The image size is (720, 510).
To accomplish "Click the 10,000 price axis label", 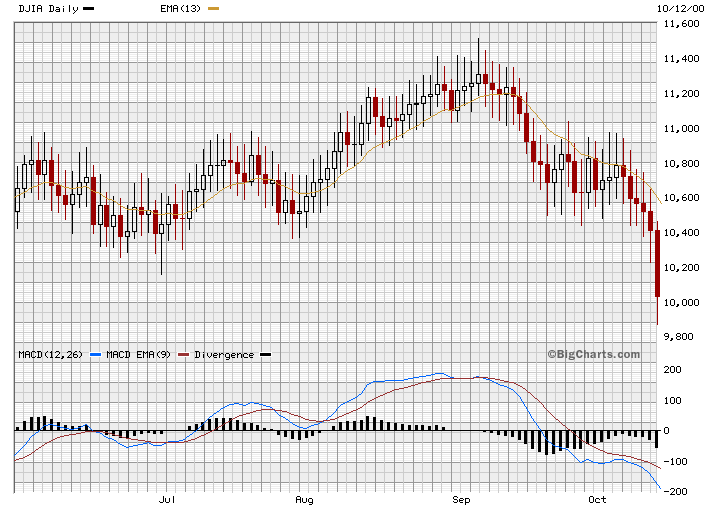I will tap(680, 303).
